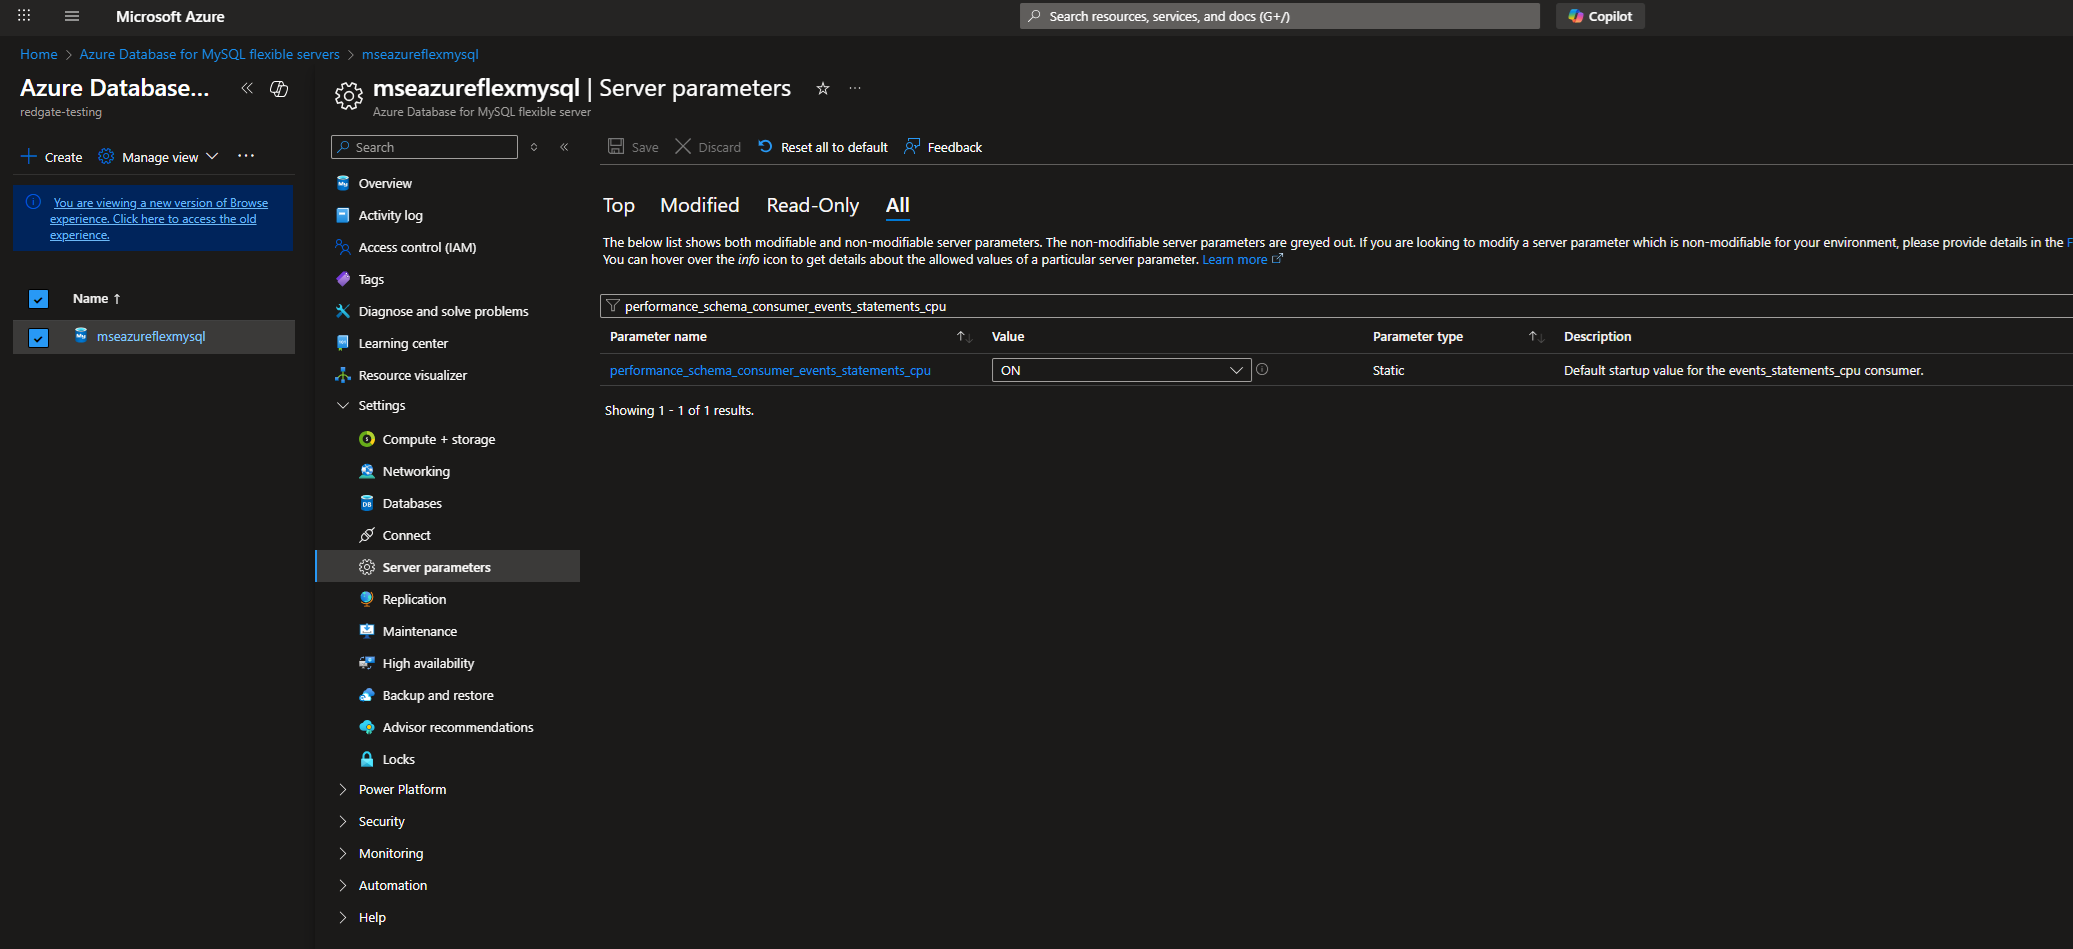Open Resource visualizer from sidebar
Image resolution: width=2073 pixels, height=949 pixels.
[412, 375]
